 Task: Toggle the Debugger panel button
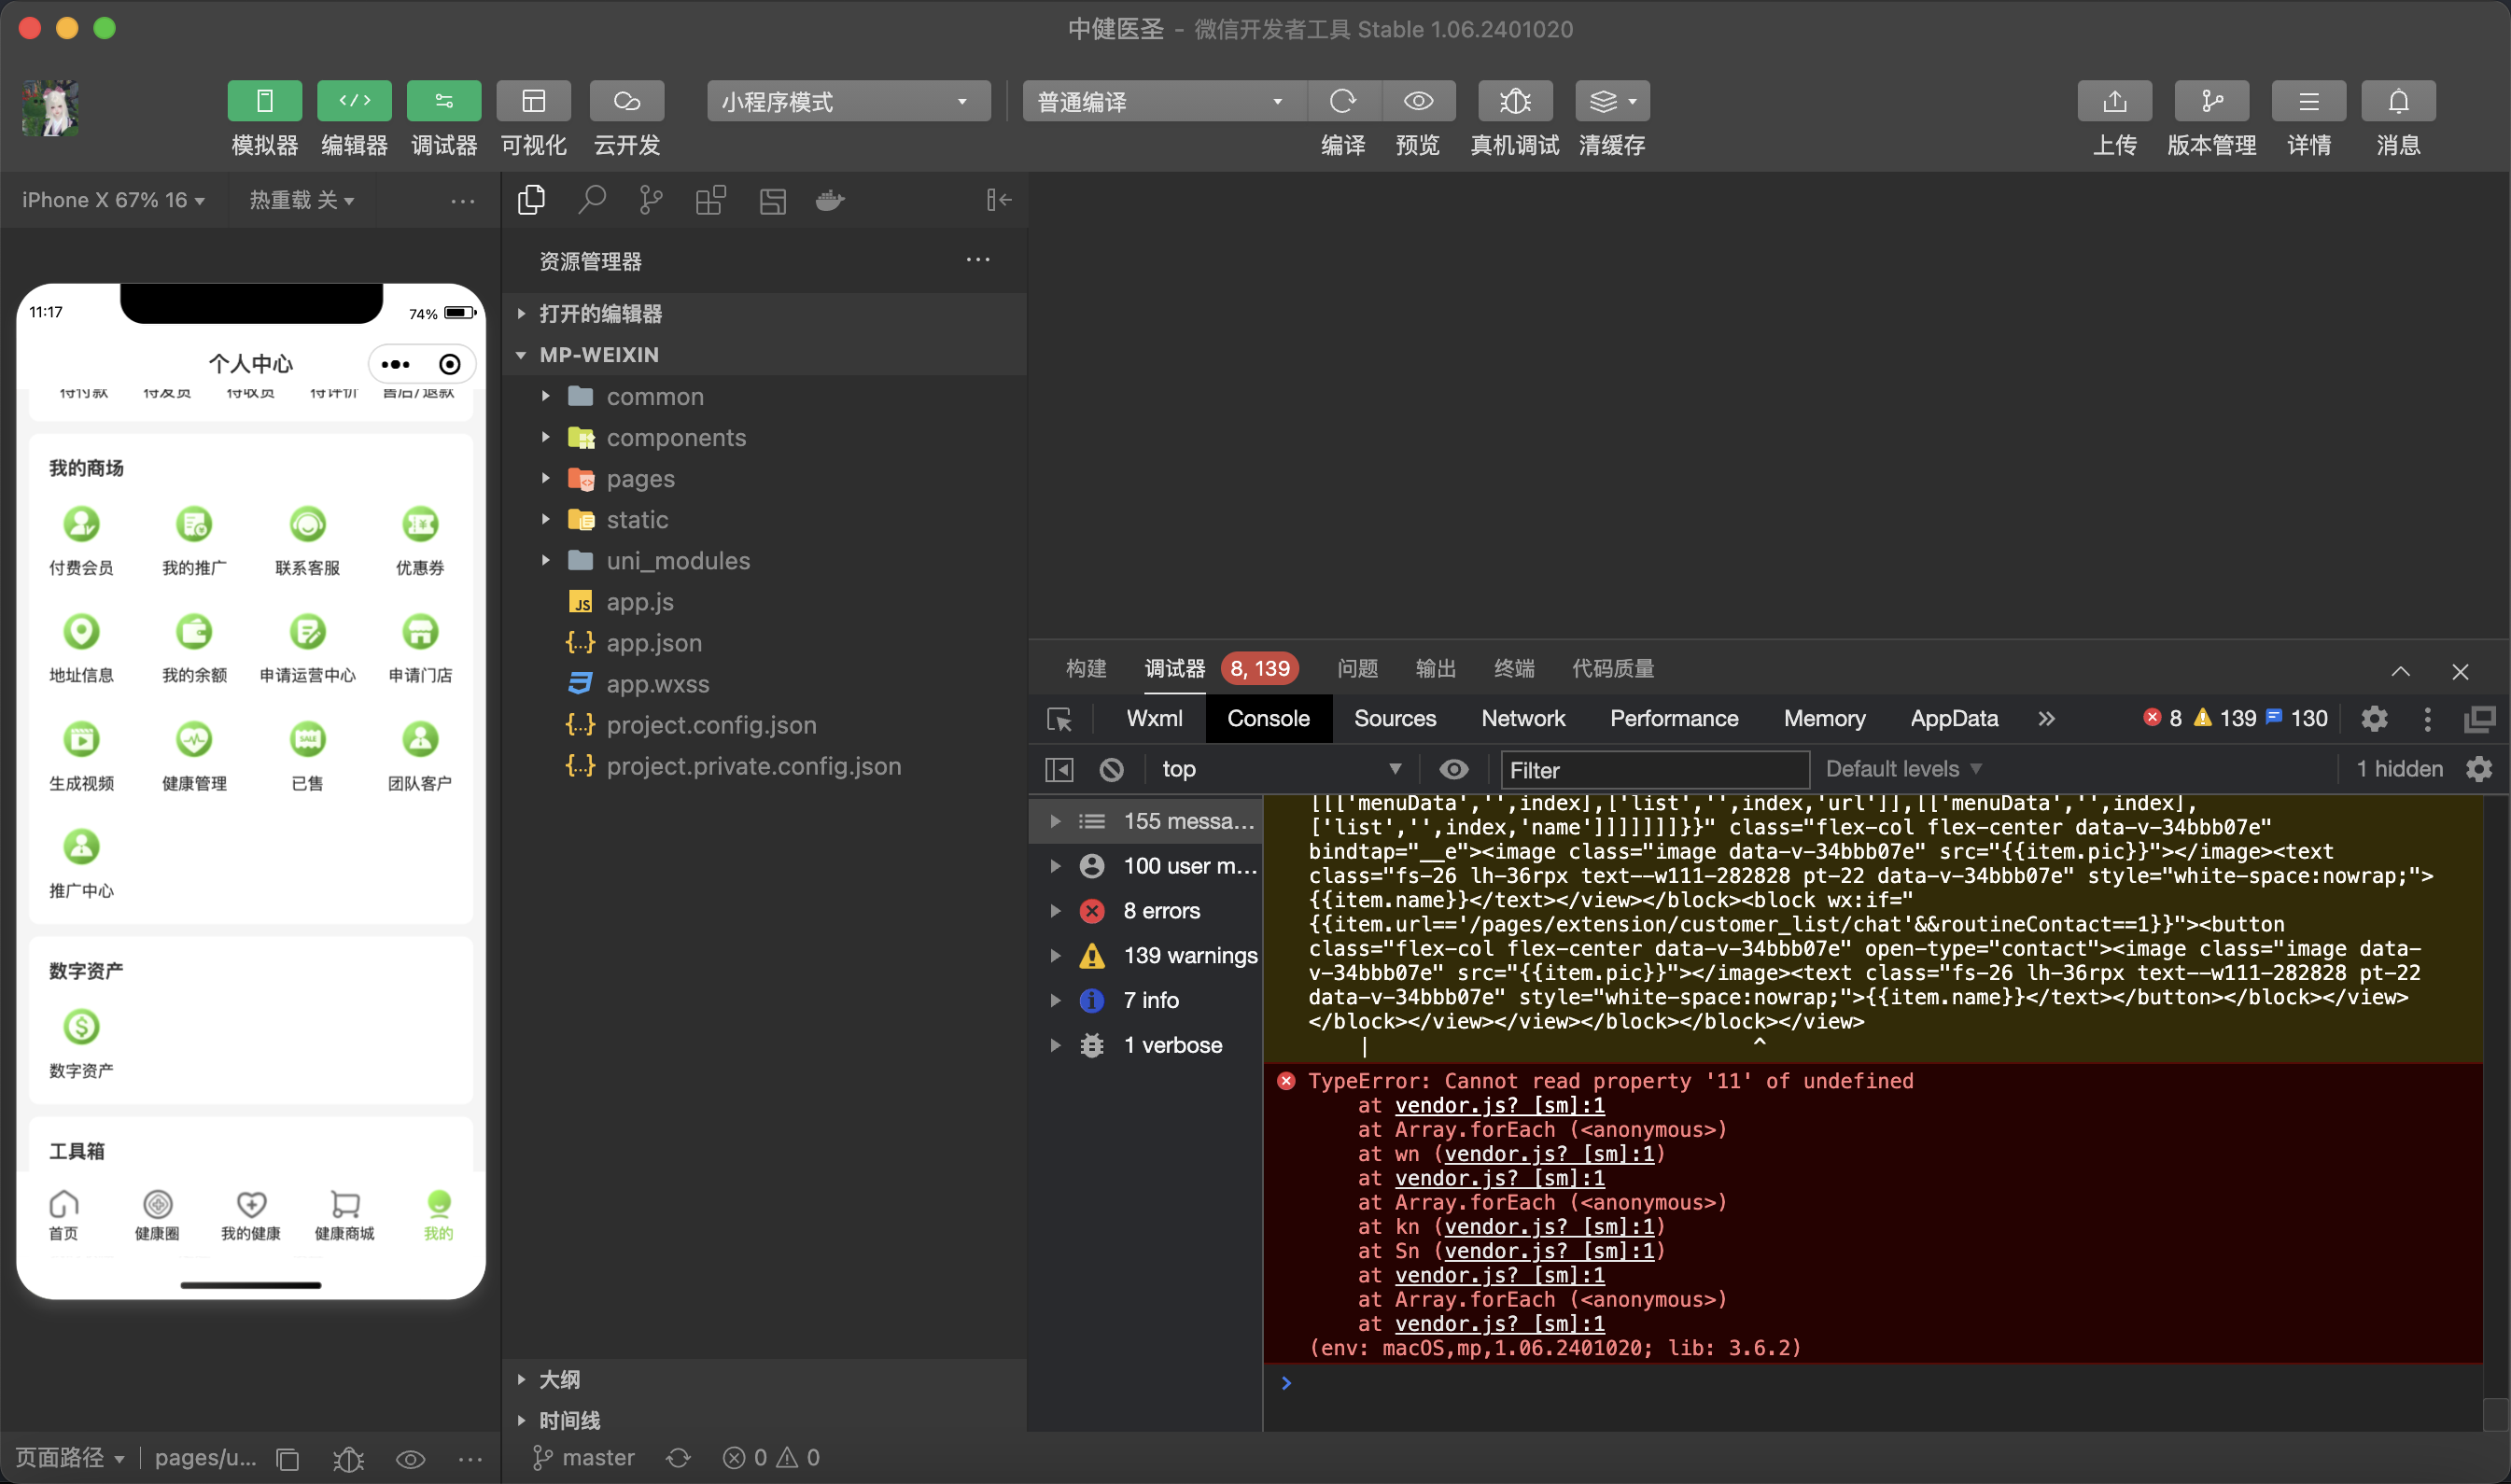(x=444, y=101)
